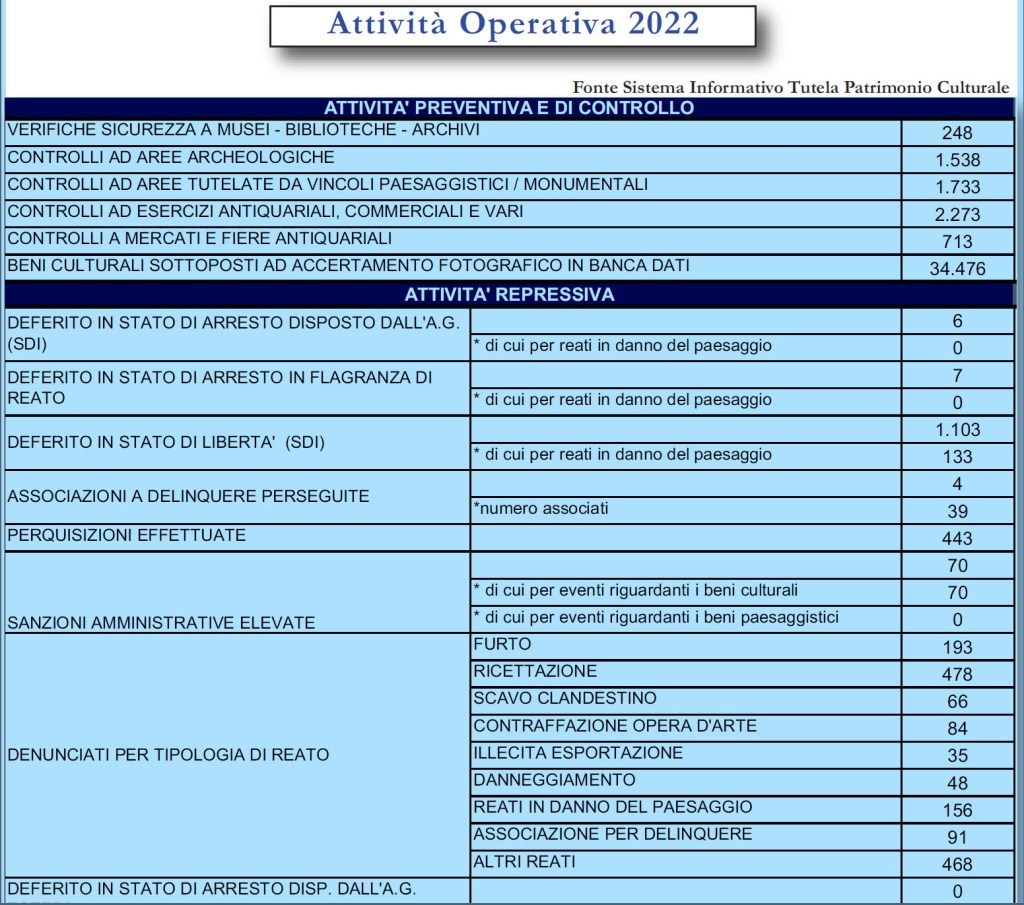
Task: Click the 'FURTO' crime type cell
Action: click(502, 645)
